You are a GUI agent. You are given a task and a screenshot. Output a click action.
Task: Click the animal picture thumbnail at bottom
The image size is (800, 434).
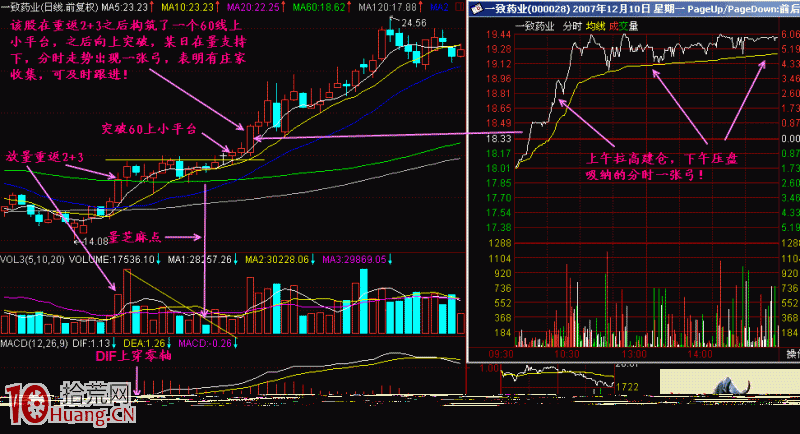[730, 381]
